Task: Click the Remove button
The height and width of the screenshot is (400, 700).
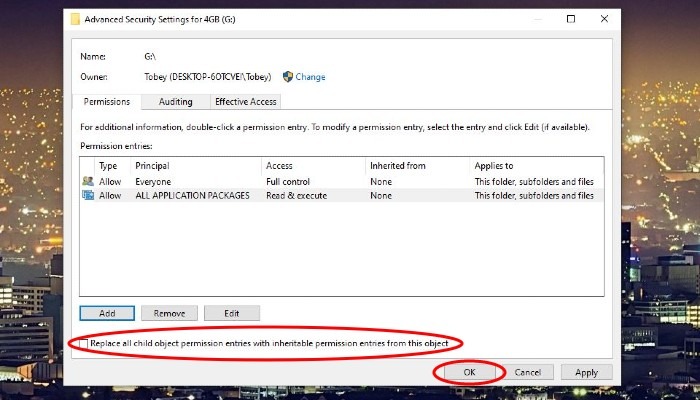Action: (x=169, y=313)
